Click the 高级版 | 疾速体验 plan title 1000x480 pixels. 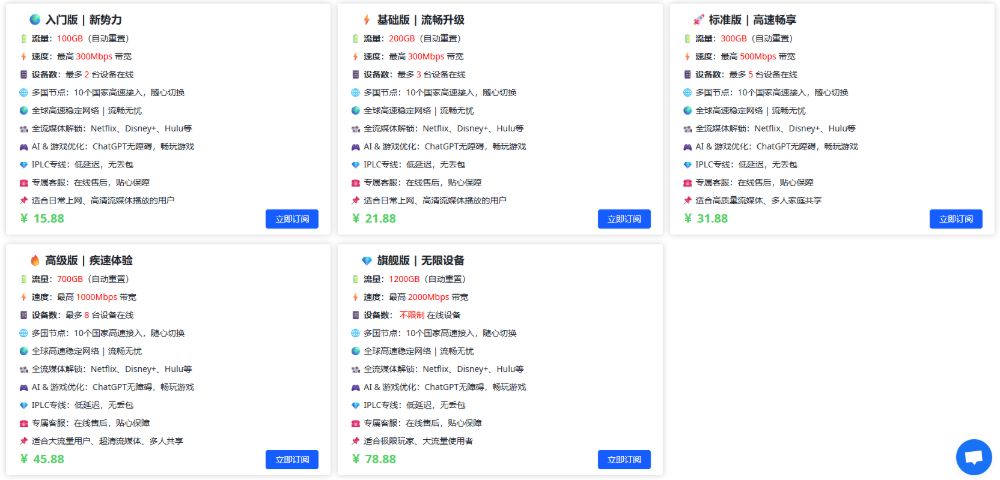point(89,261)
